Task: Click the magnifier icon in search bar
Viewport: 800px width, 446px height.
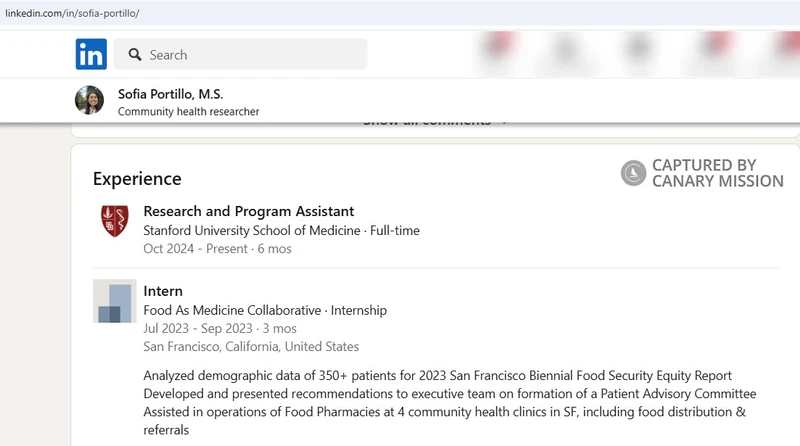Action: click(x=135, y=55)
